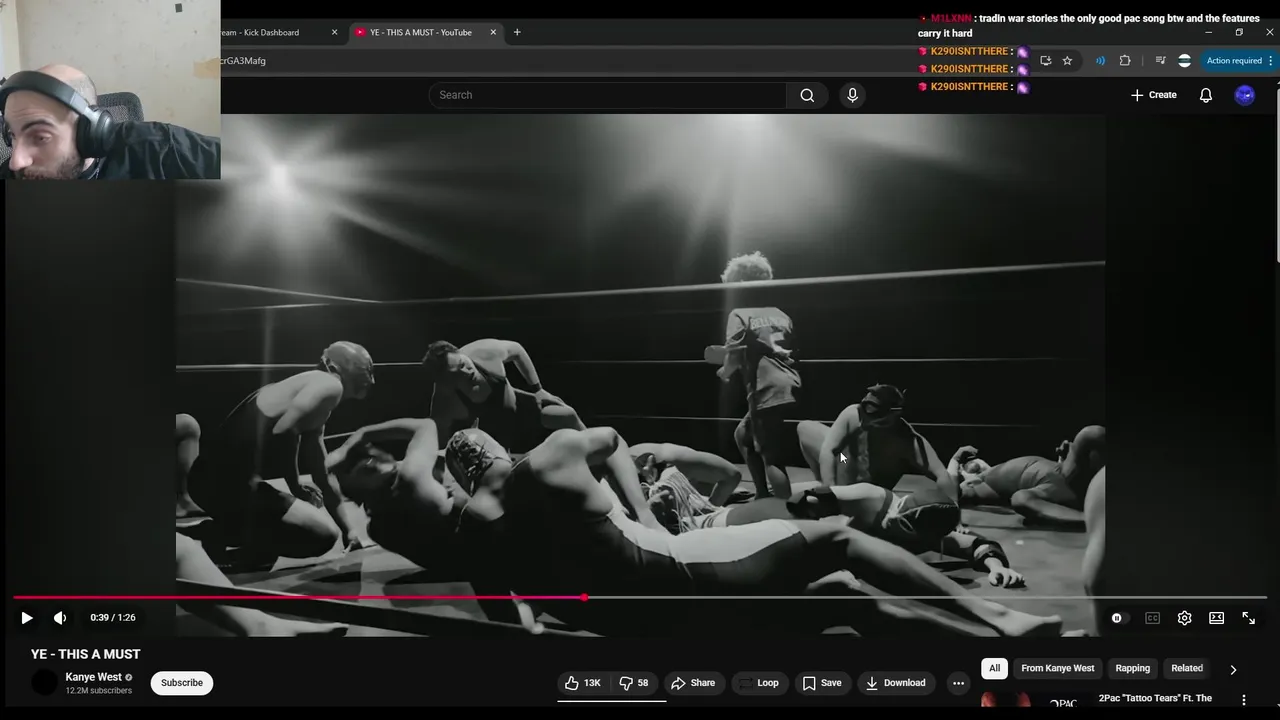
Task: Click the Action required menu button
Action: point(1238,61)
